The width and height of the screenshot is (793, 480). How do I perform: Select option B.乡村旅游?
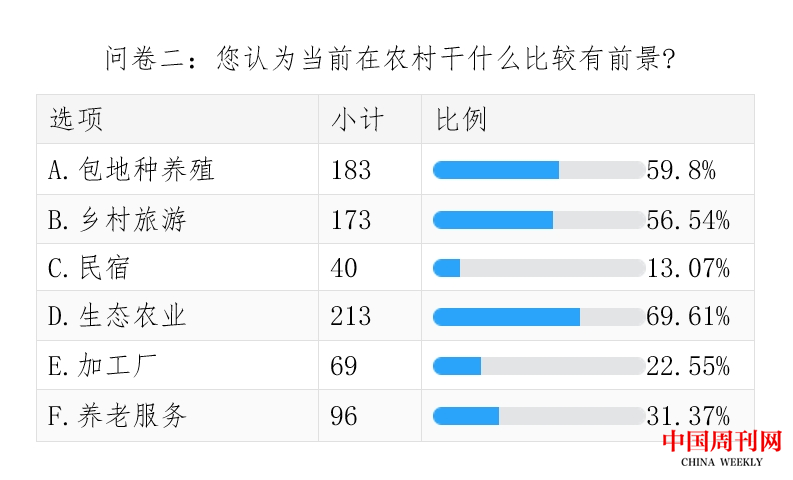[117, 220]
